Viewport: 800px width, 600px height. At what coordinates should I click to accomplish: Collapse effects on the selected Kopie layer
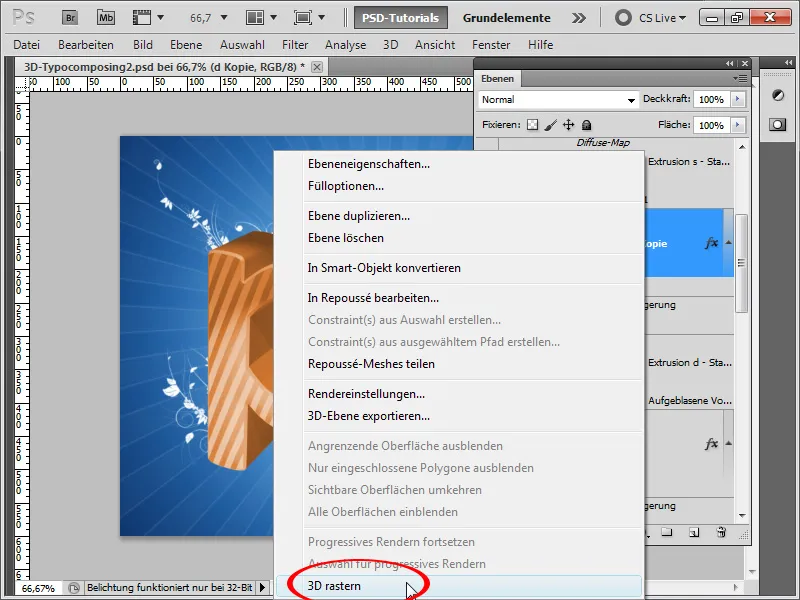729,243
